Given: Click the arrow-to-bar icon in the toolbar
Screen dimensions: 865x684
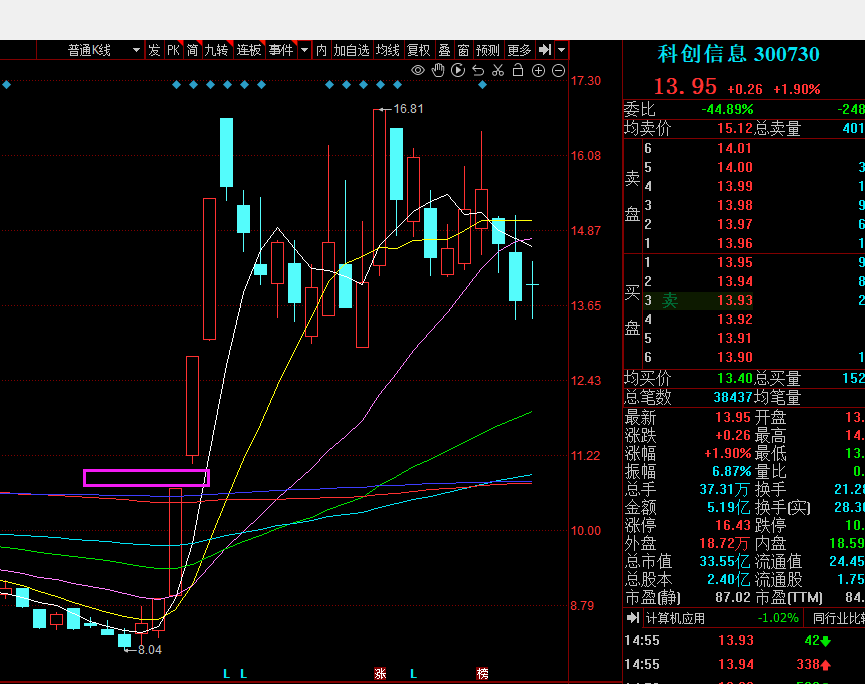Looking at the screenshot, I should point(545,50).
